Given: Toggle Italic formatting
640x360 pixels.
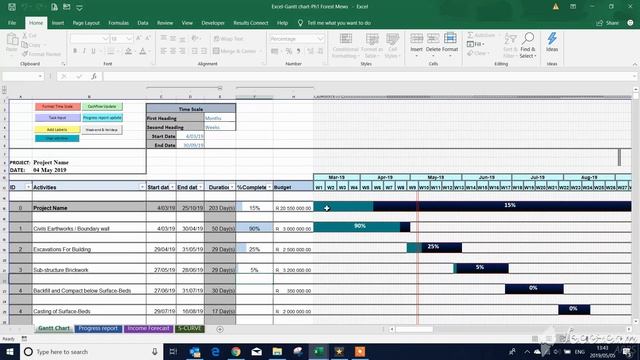Looking at the screenshot, I should tap(84, 51).
